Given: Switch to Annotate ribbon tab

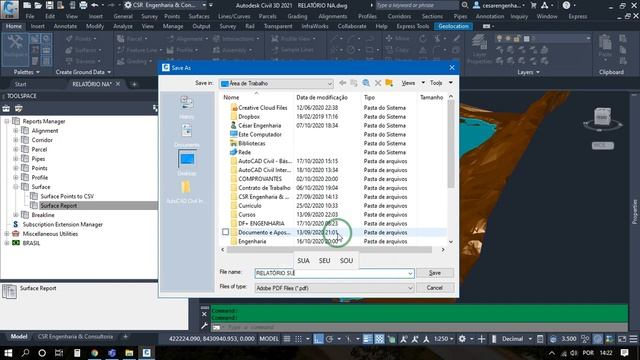Looking at the screenshot, I should click(x=65, y=26).
